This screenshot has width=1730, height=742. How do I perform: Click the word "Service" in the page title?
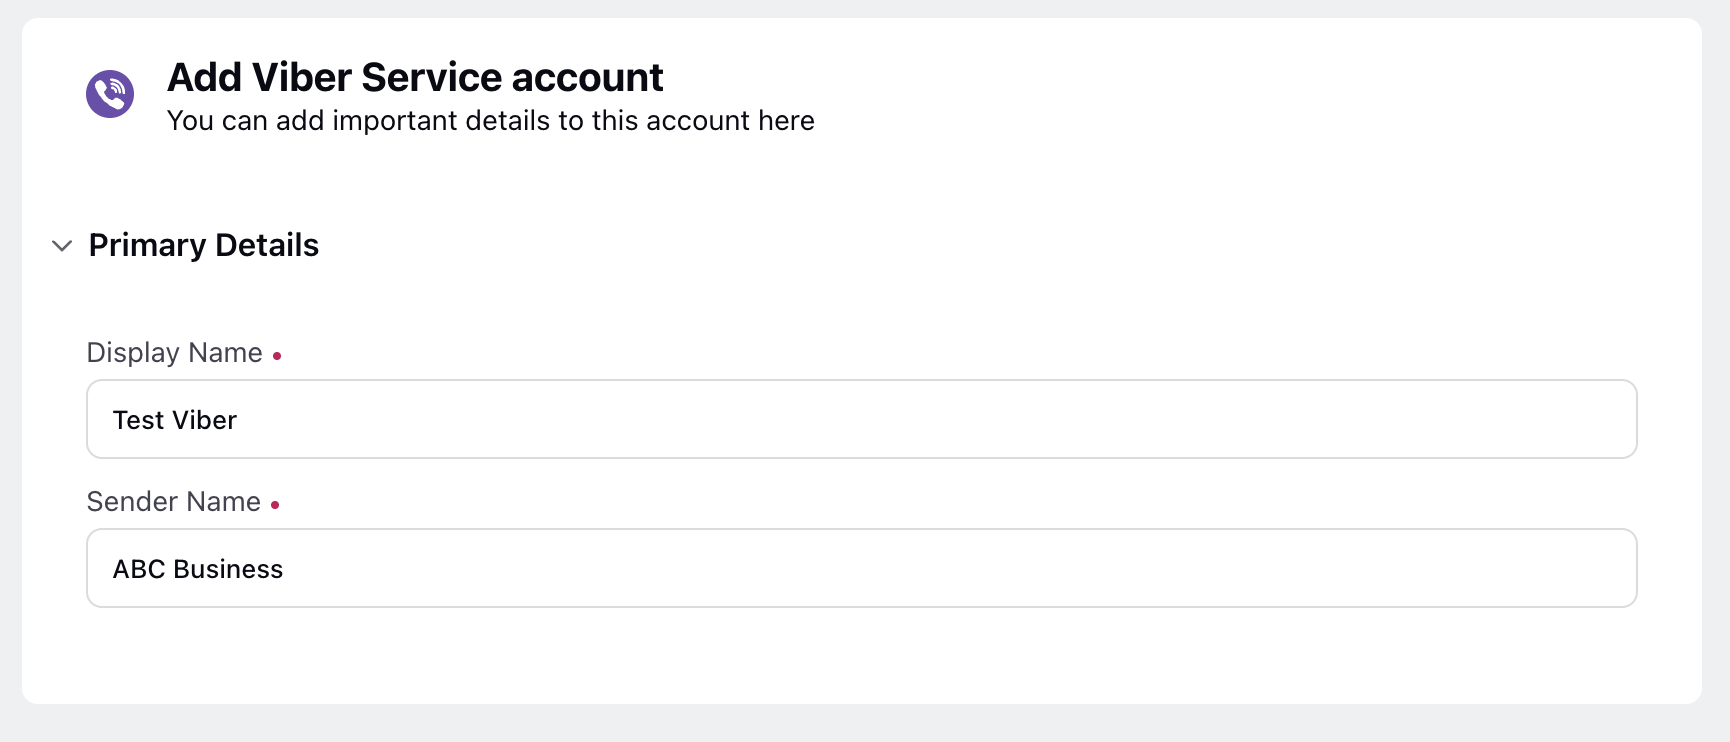(x=431, y=77)
